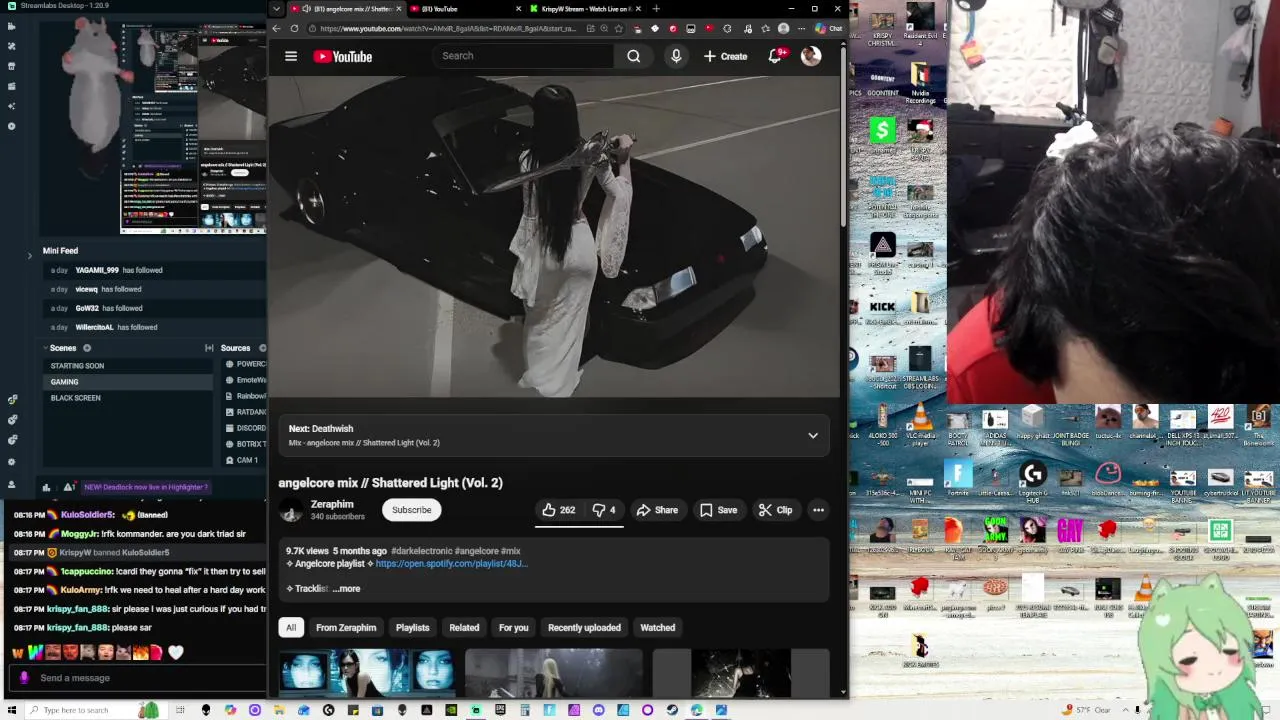
Task: Bookmark this page with the star icon
Action: tap(620, 28)
